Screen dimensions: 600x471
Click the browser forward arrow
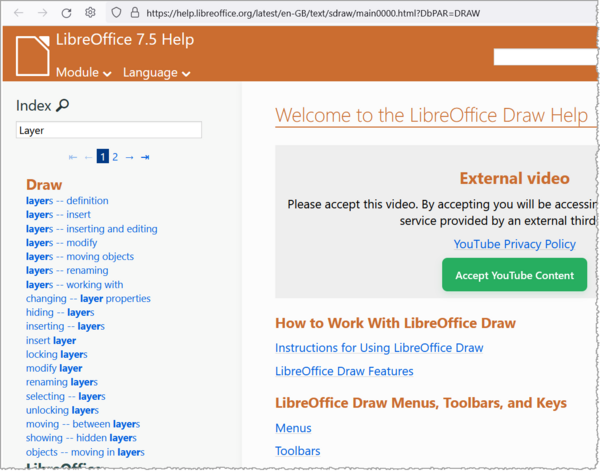(x=42, y=13)
